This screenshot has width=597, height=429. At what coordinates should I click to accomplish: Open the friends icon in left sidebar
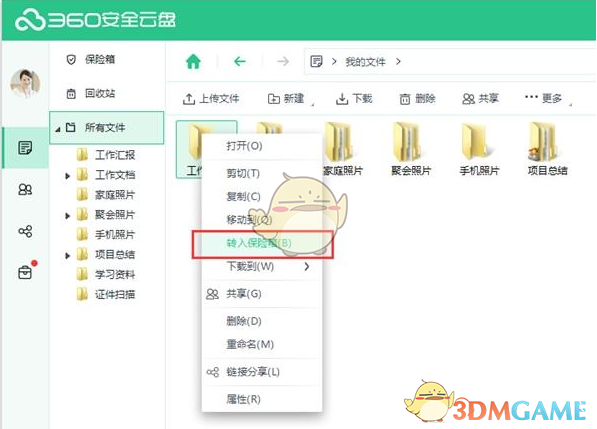click(x=25, y=189)
